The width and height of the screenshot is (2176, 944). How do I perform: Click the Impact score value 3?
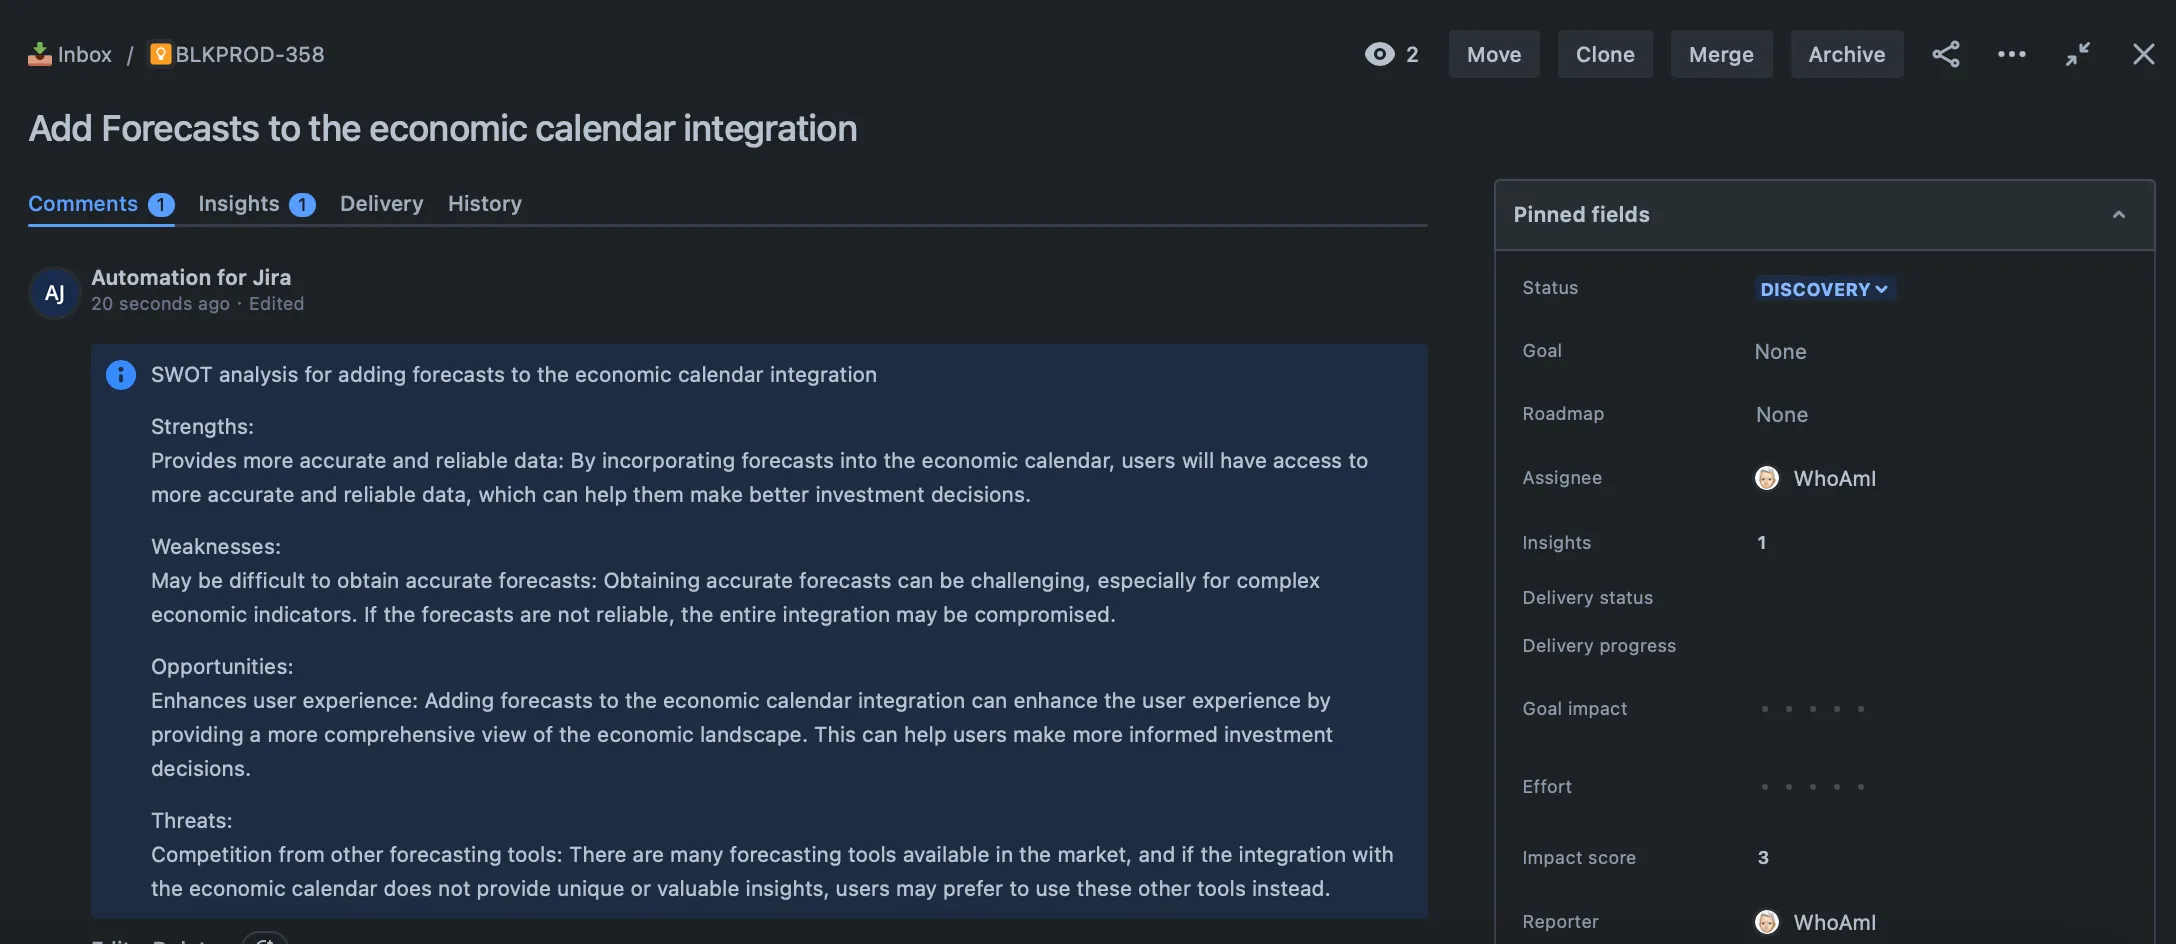[1762, 857]
